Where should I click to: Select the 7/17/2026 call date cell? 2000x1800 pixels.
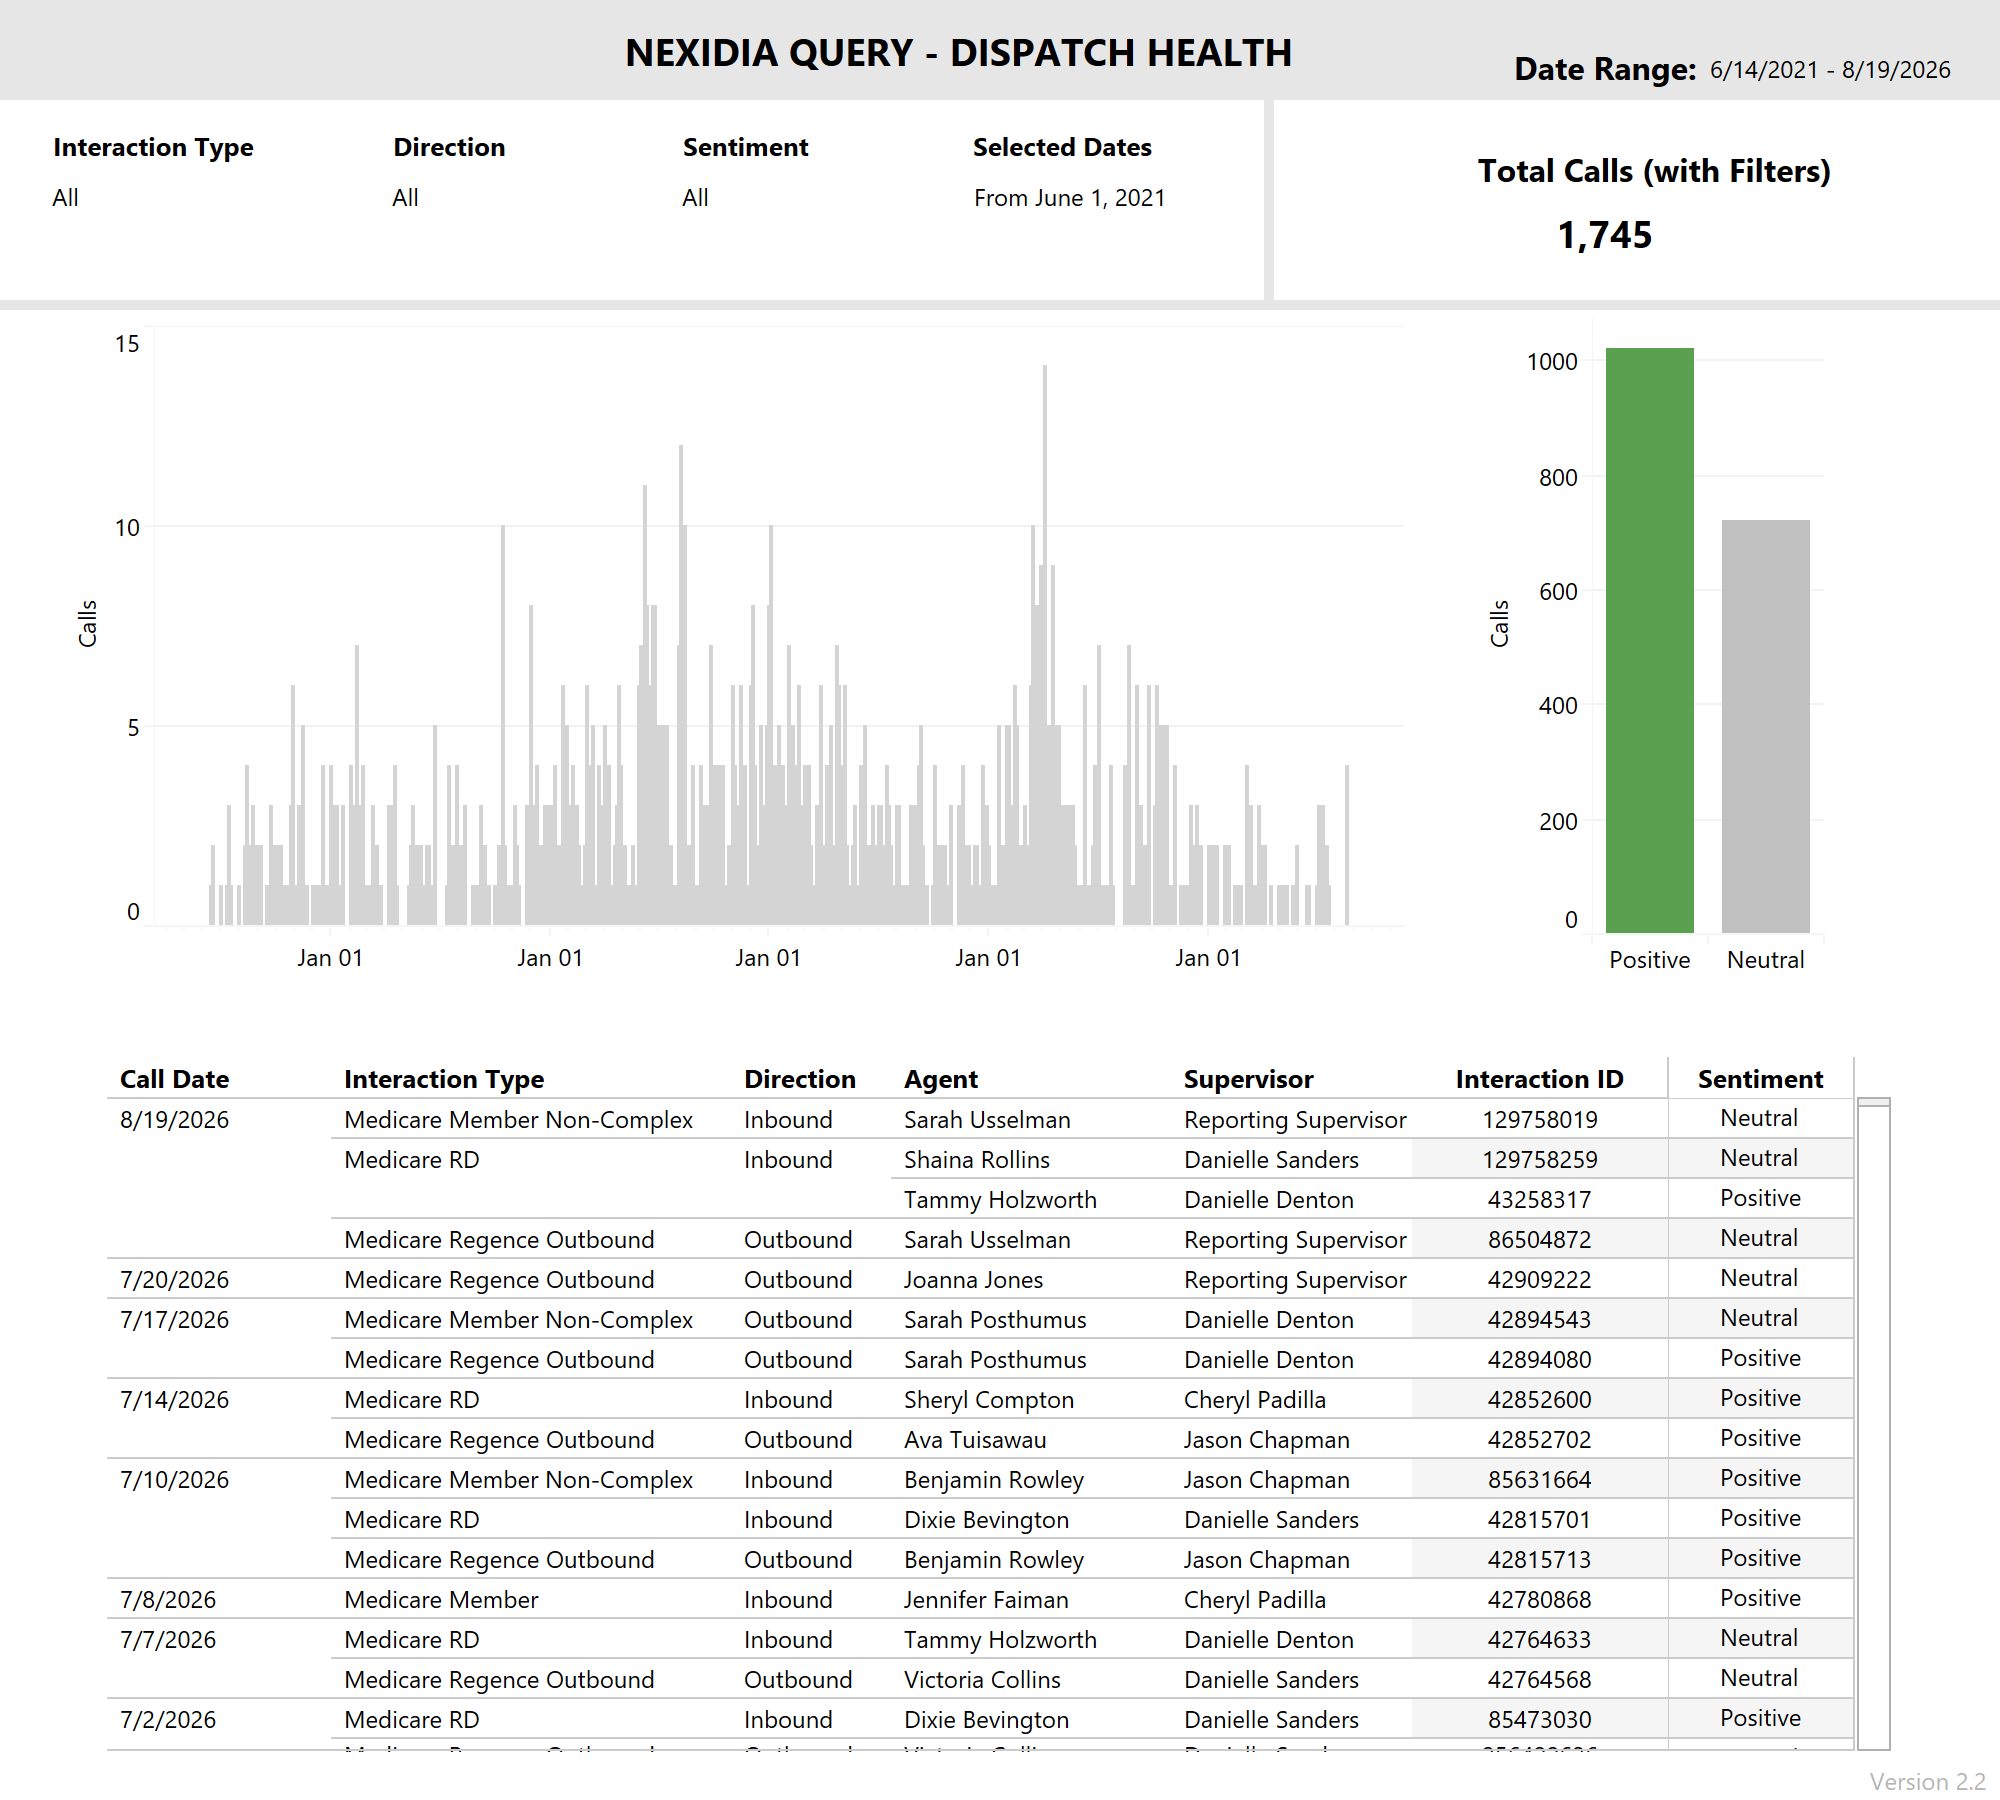click(x=174, y=1319)
